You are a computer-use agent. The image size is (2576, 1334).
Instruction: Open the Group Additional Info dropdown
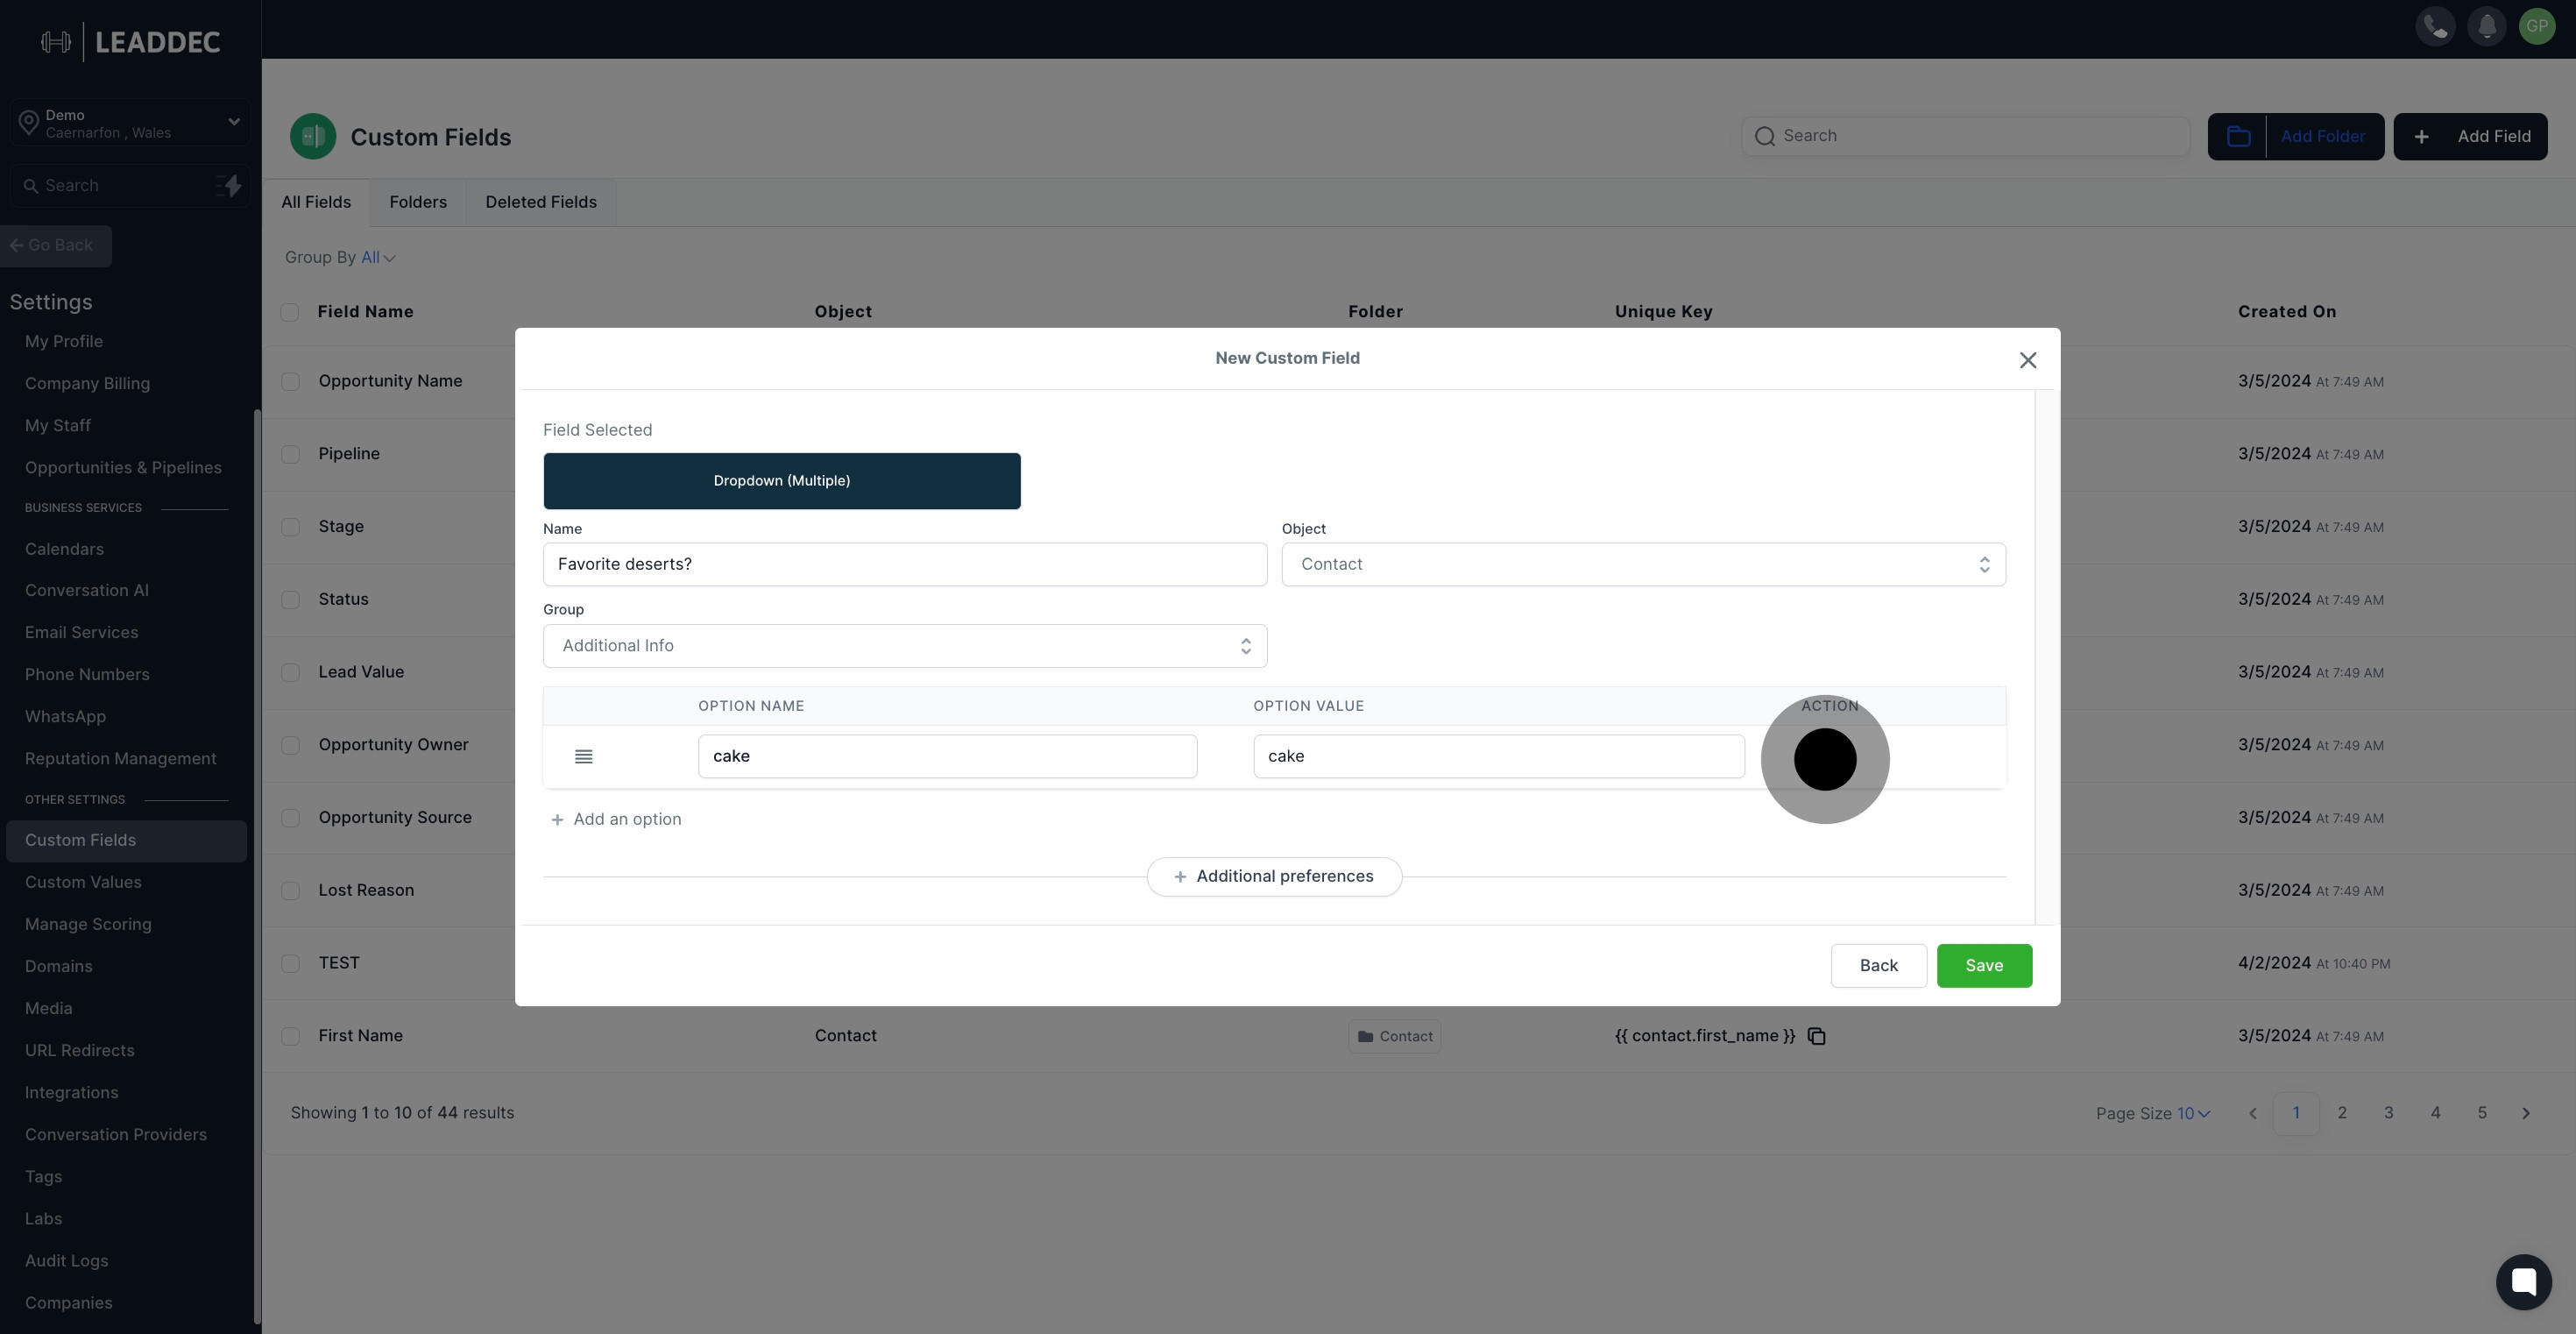pyautogui.click(x=905, y=646)
